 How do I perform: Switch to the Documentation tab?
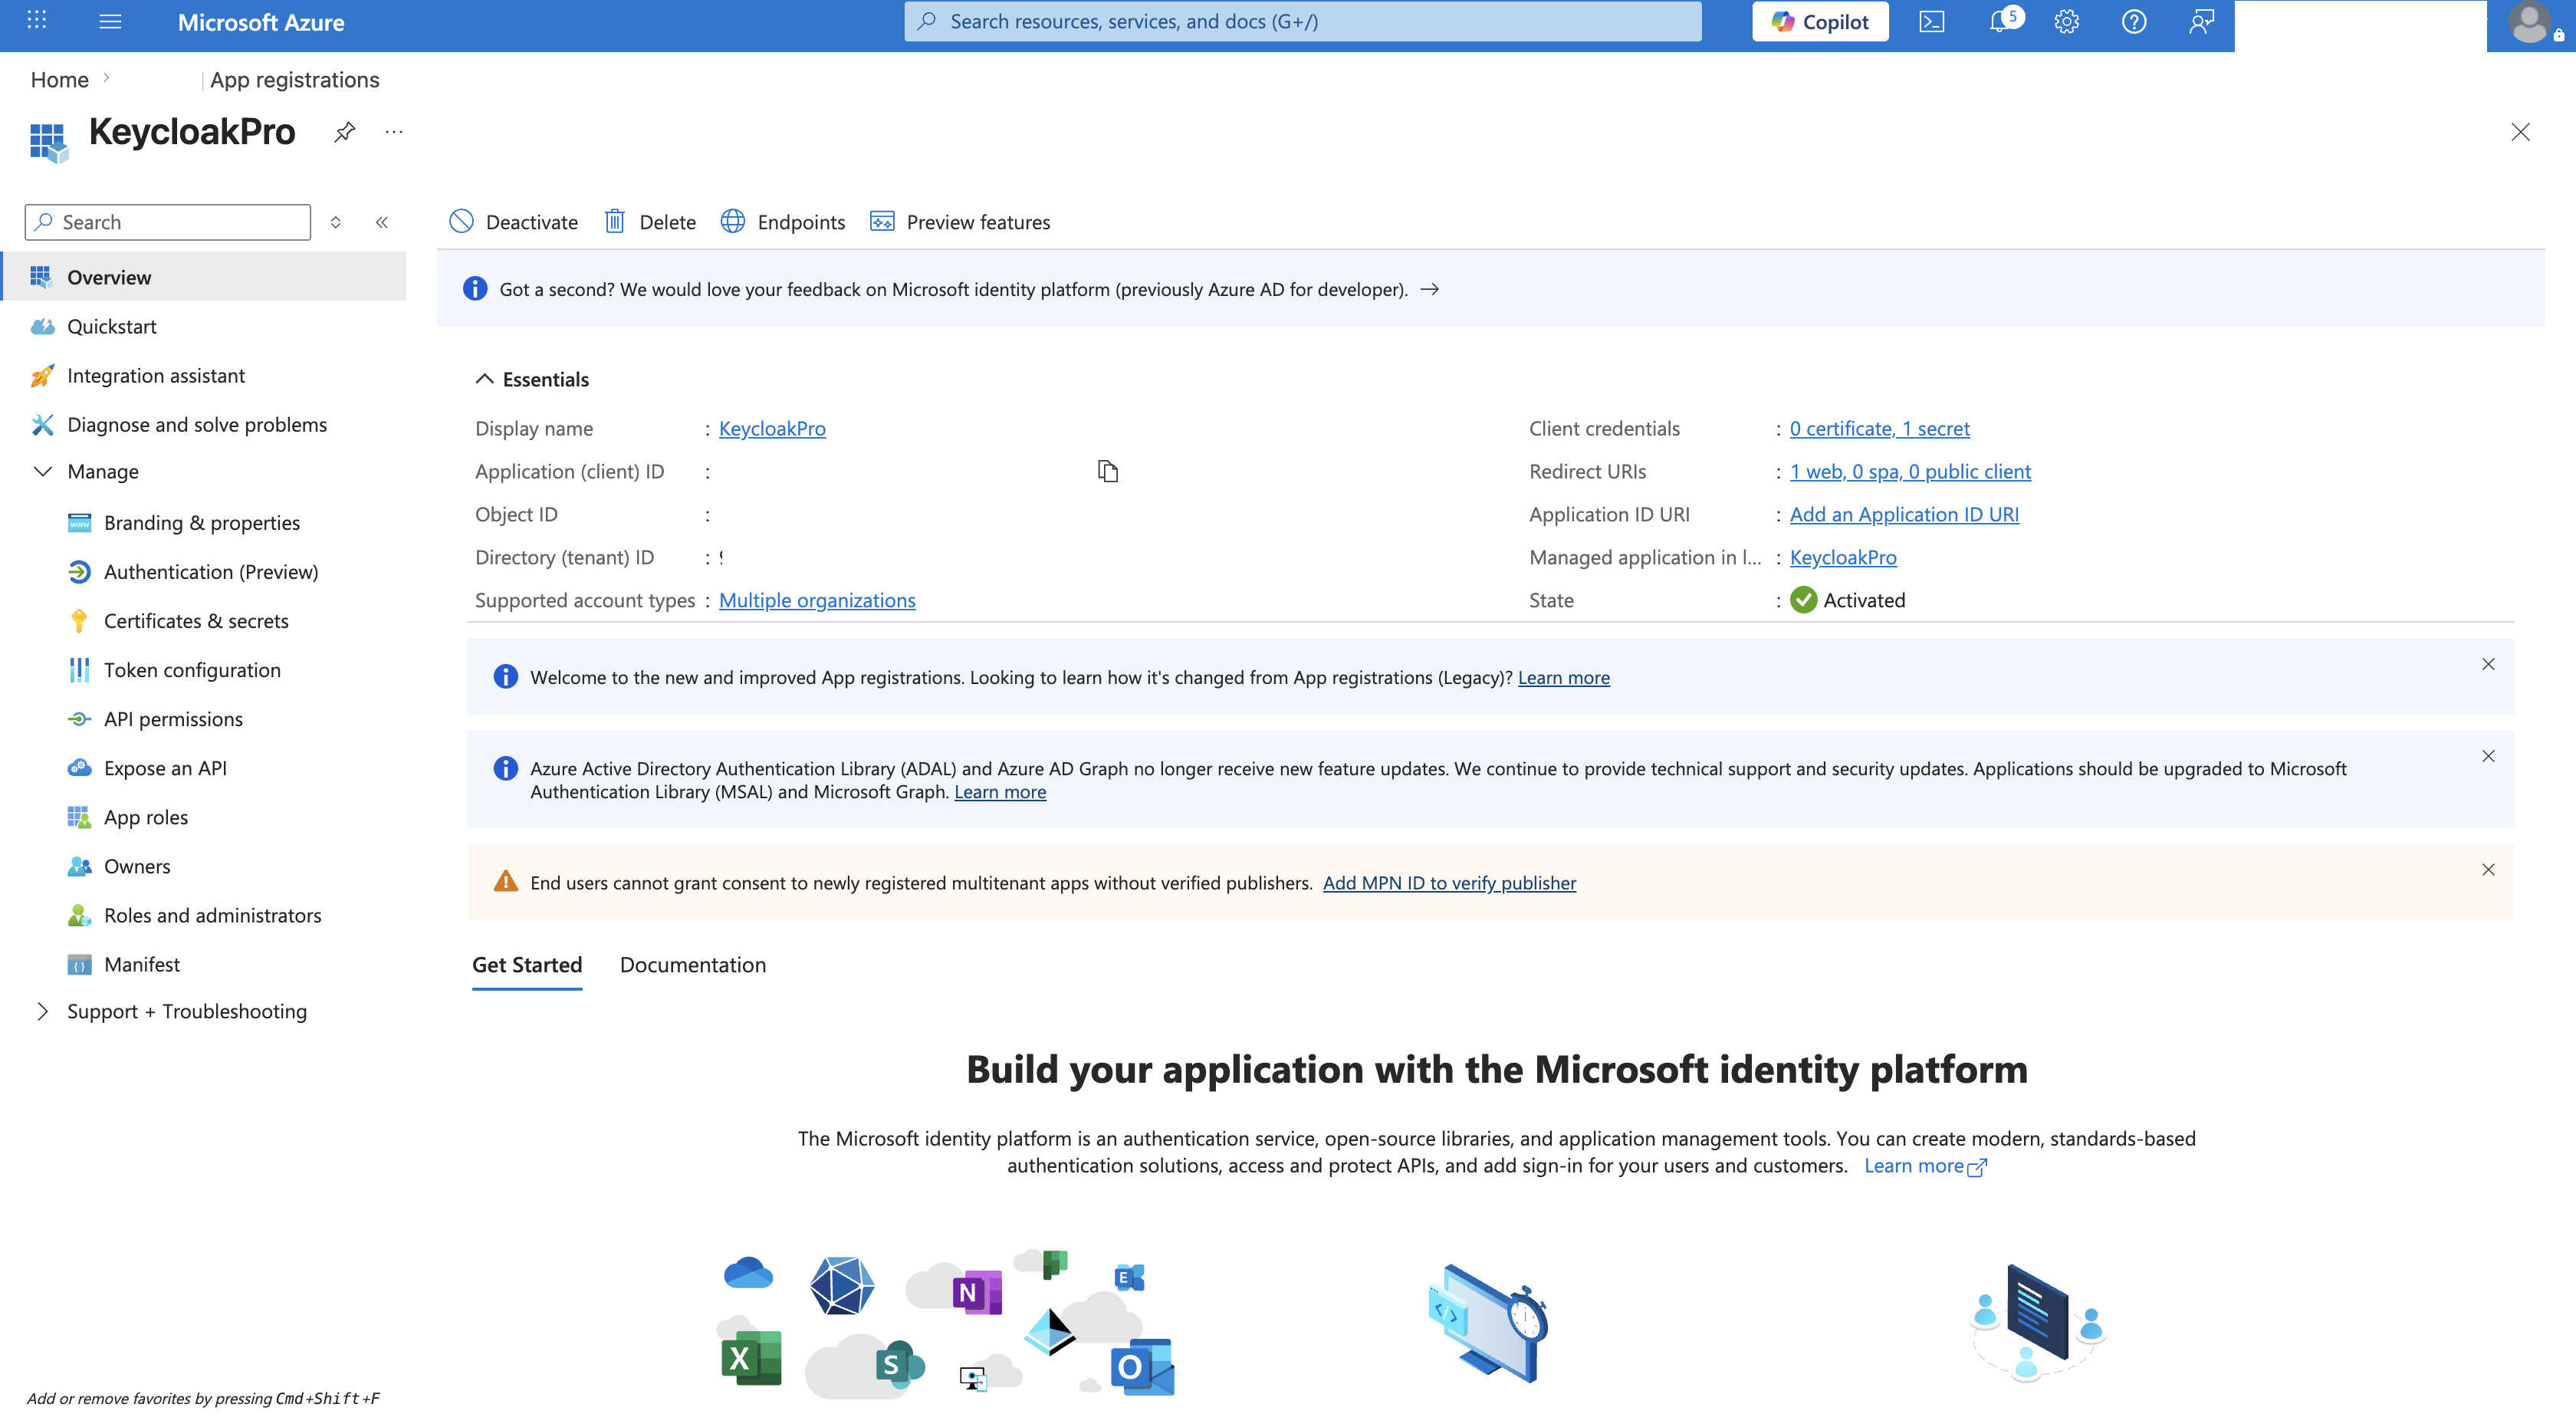(x=693, y=964)
